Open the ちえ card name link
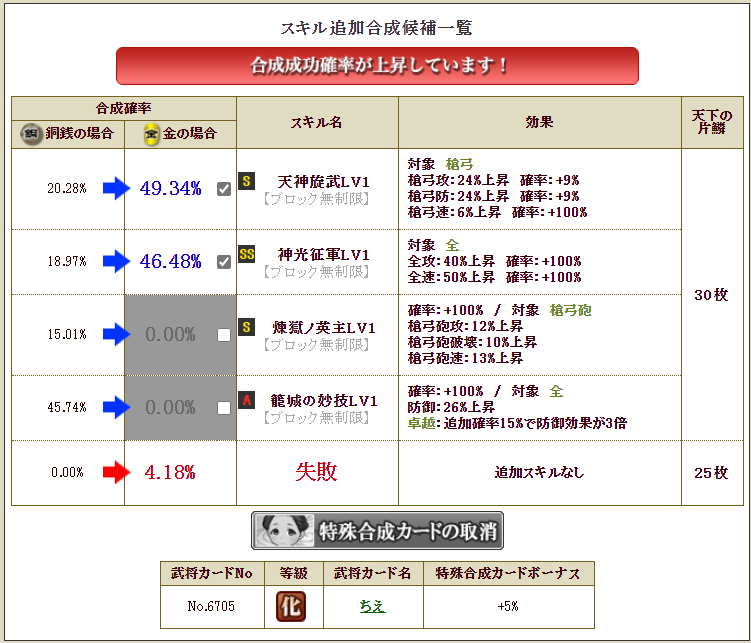Image resolution: width=751 pixels, height=643 pixels. (372, 606)
